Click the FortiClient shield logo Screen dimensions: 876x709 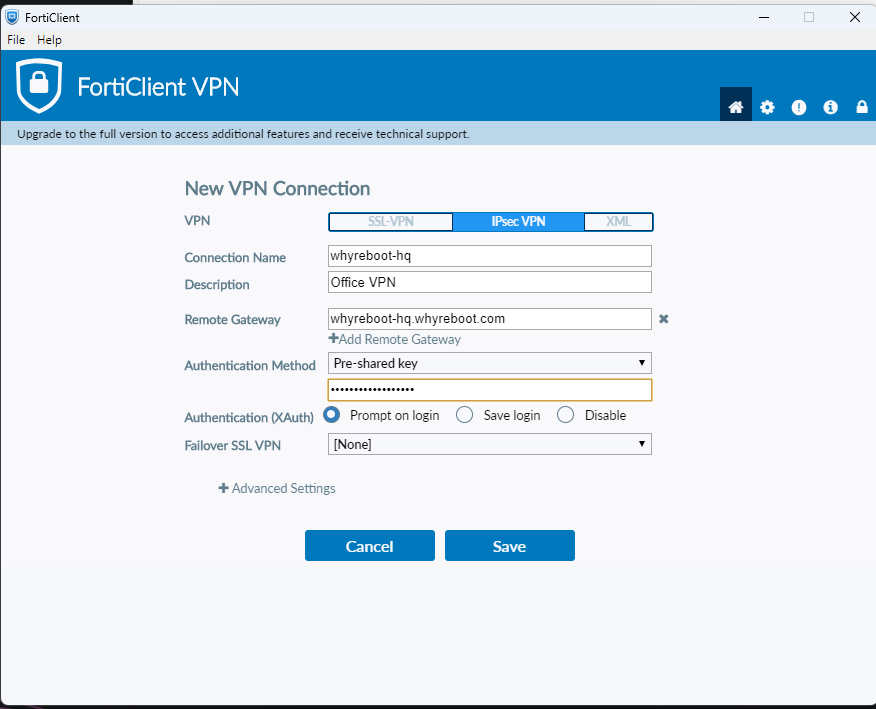(x=39, y=85)
